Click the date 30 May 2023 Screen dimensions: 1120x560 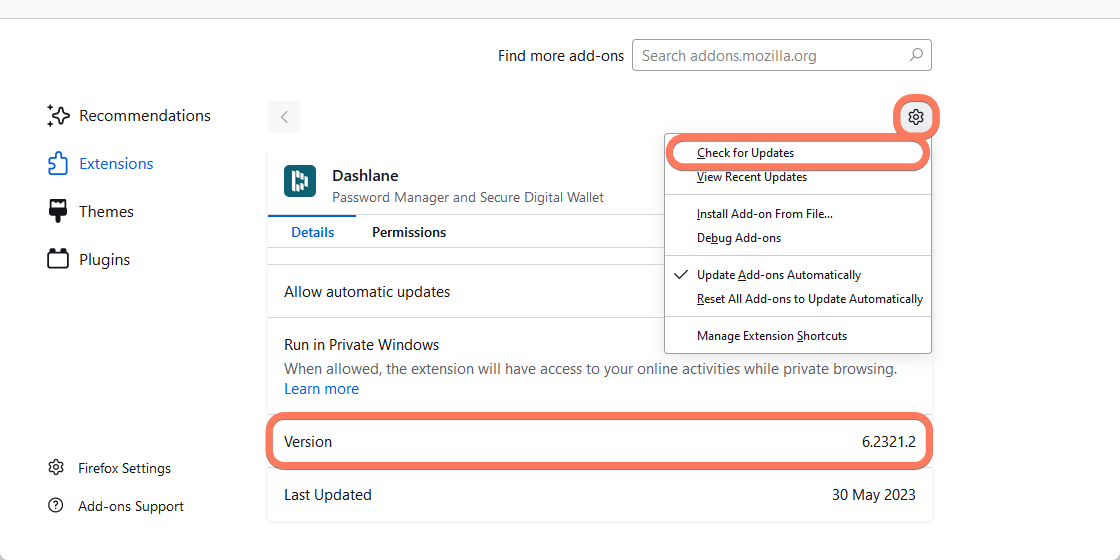874,494
